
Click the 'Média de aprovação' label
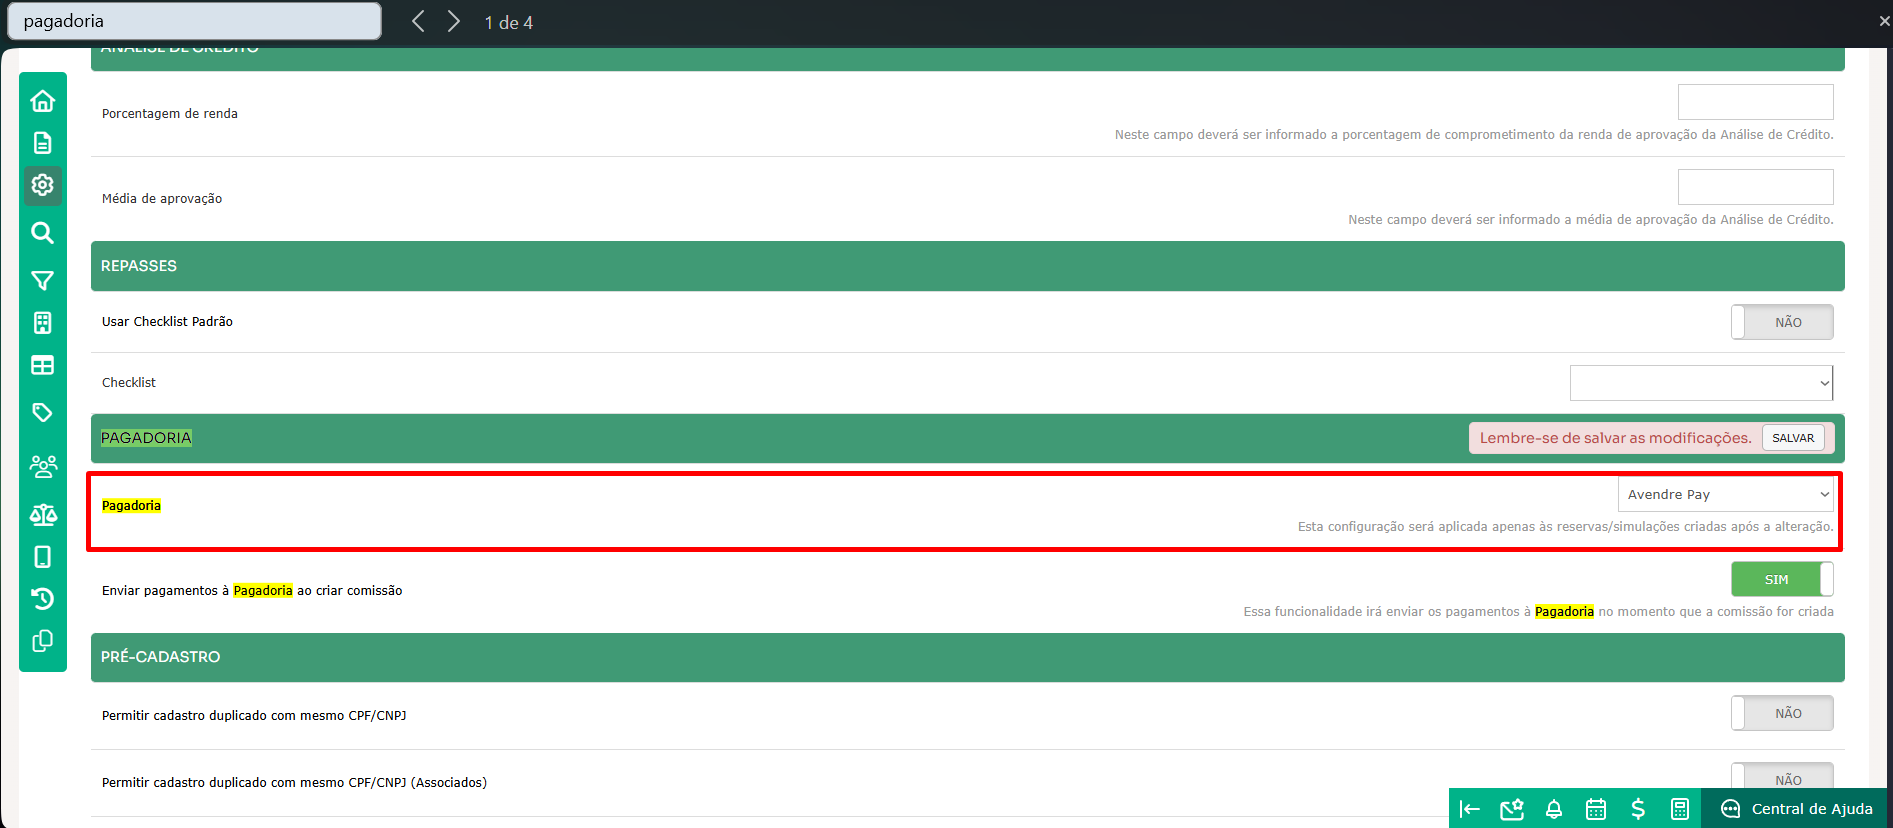click(x=162, y=198)
